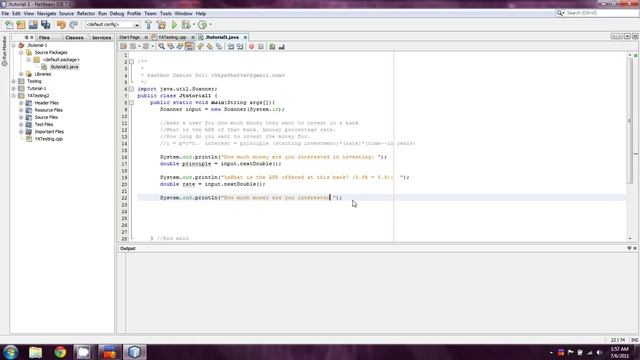Open the Navigate menu
The height and width of the screenshot is (360, 640).
[47, 13]
